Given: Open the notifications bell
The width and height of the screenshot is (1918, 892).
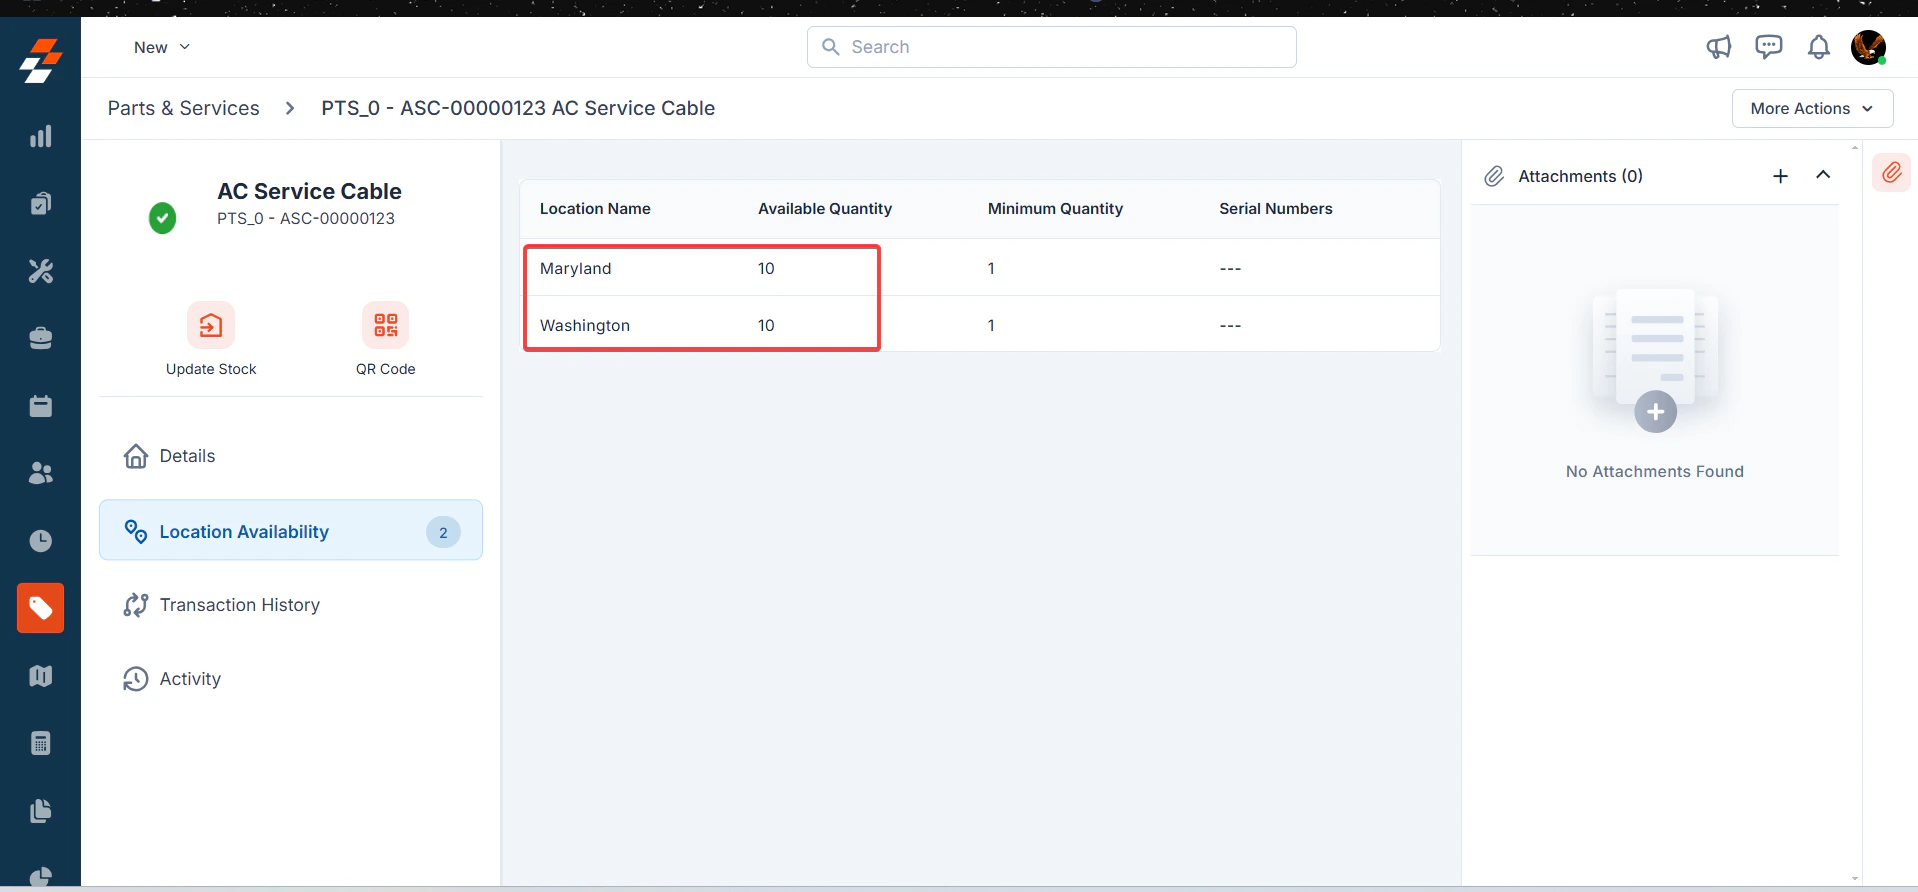Looking at the screenshot, I should click(1818, 47).
